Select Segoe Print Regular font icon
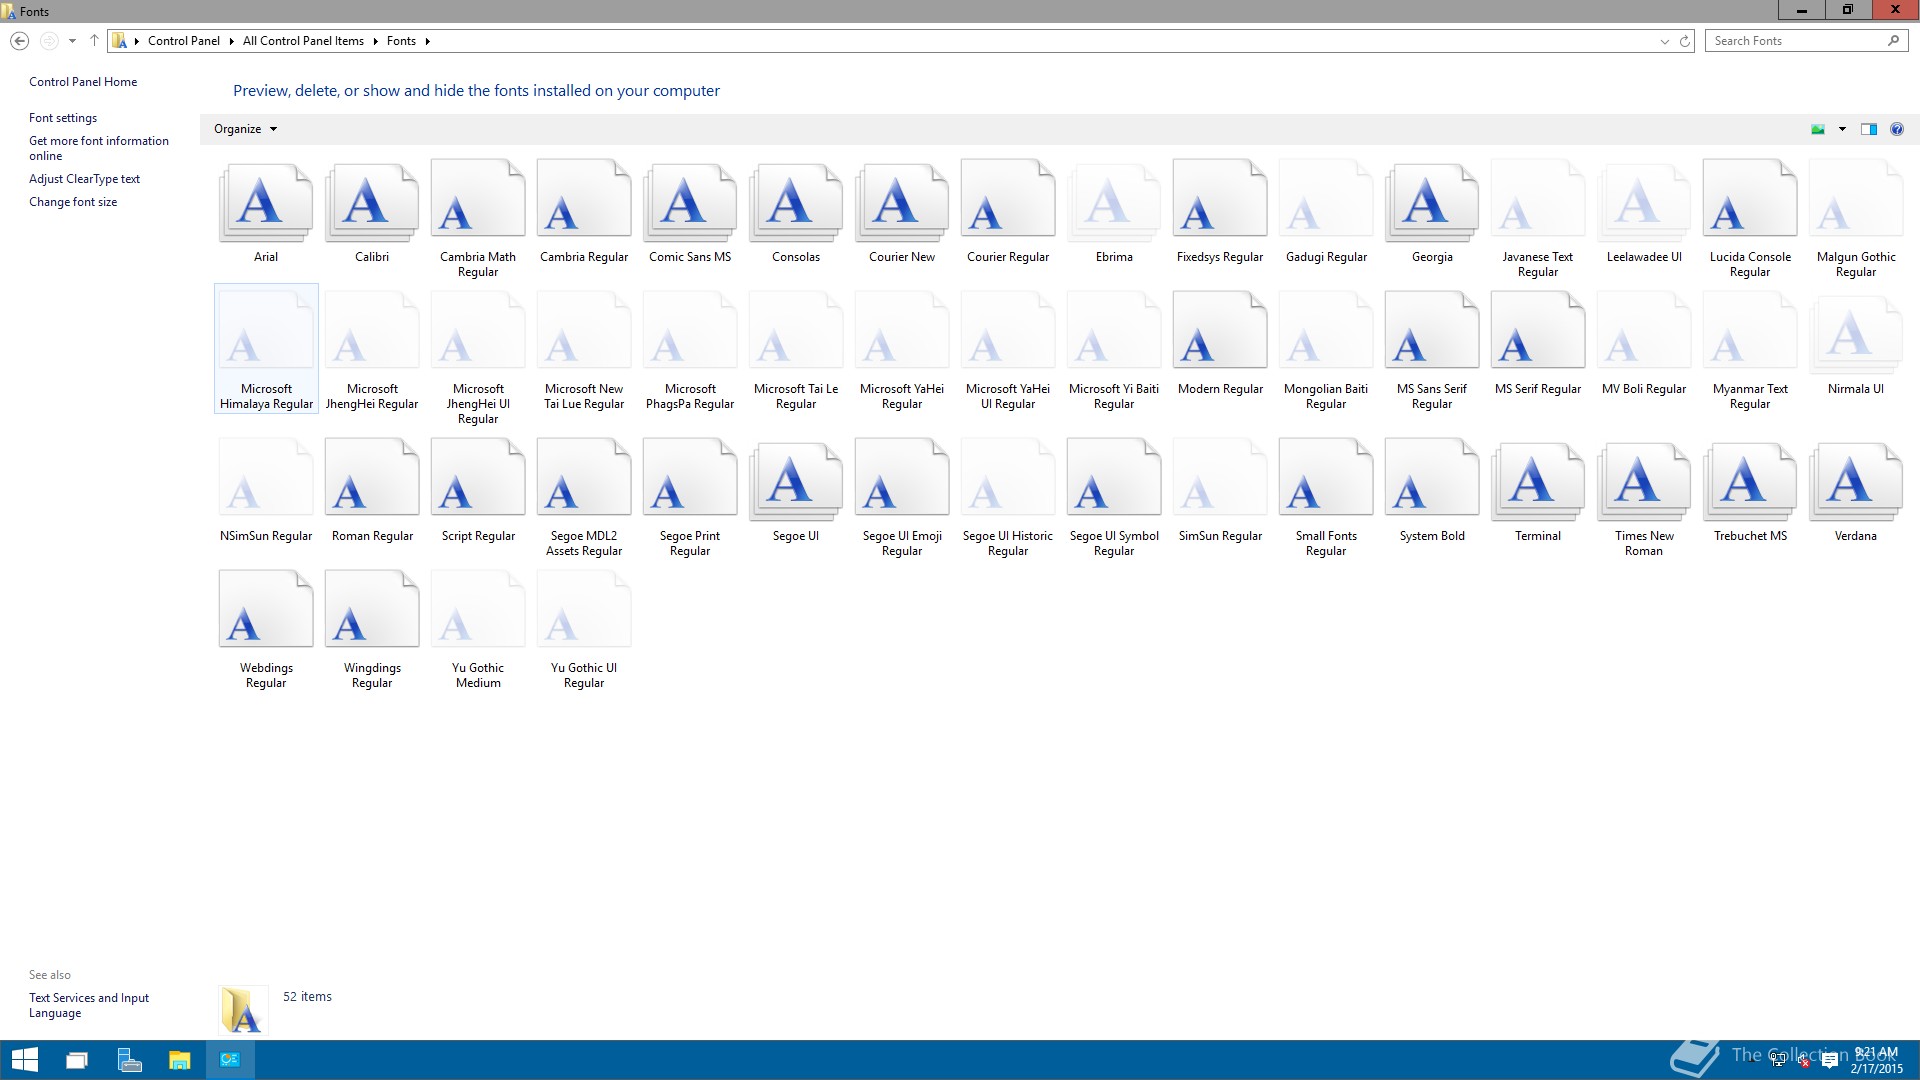The height and width of the screenshot is (1080, 1920). coord(690,478)
